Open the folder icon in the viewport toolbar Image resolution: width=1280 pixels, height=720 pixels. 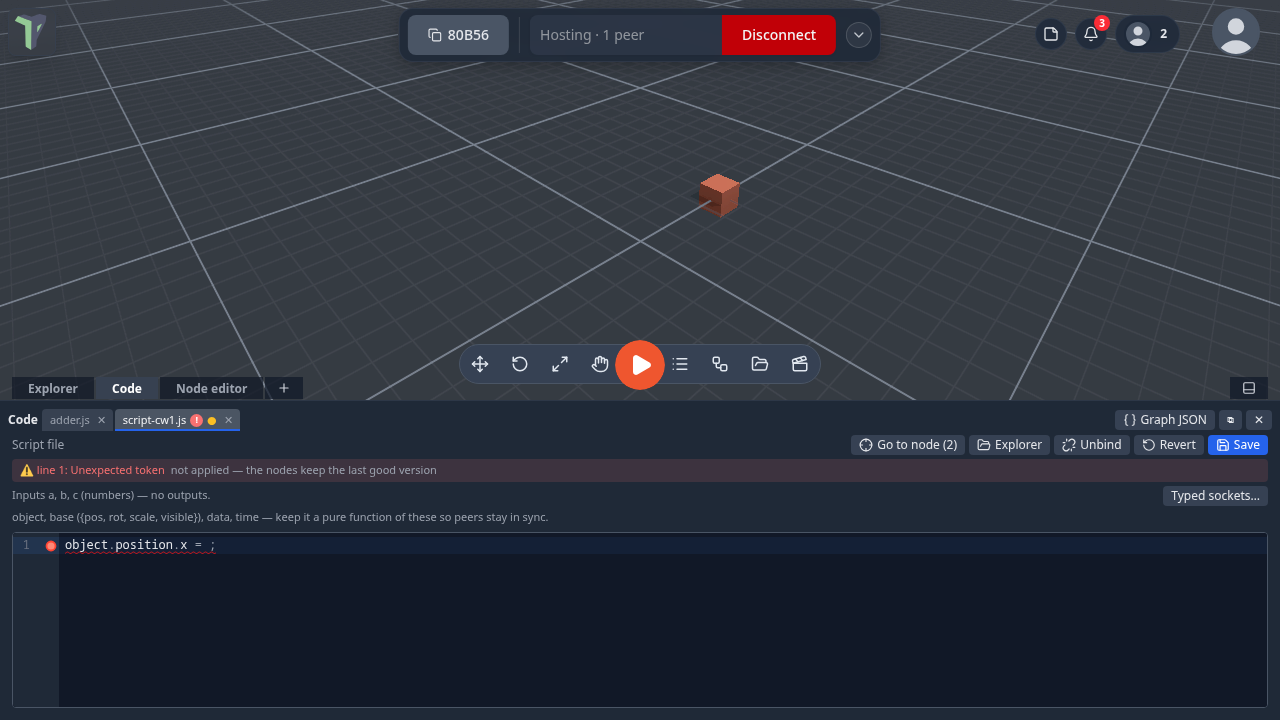[760, 364]
